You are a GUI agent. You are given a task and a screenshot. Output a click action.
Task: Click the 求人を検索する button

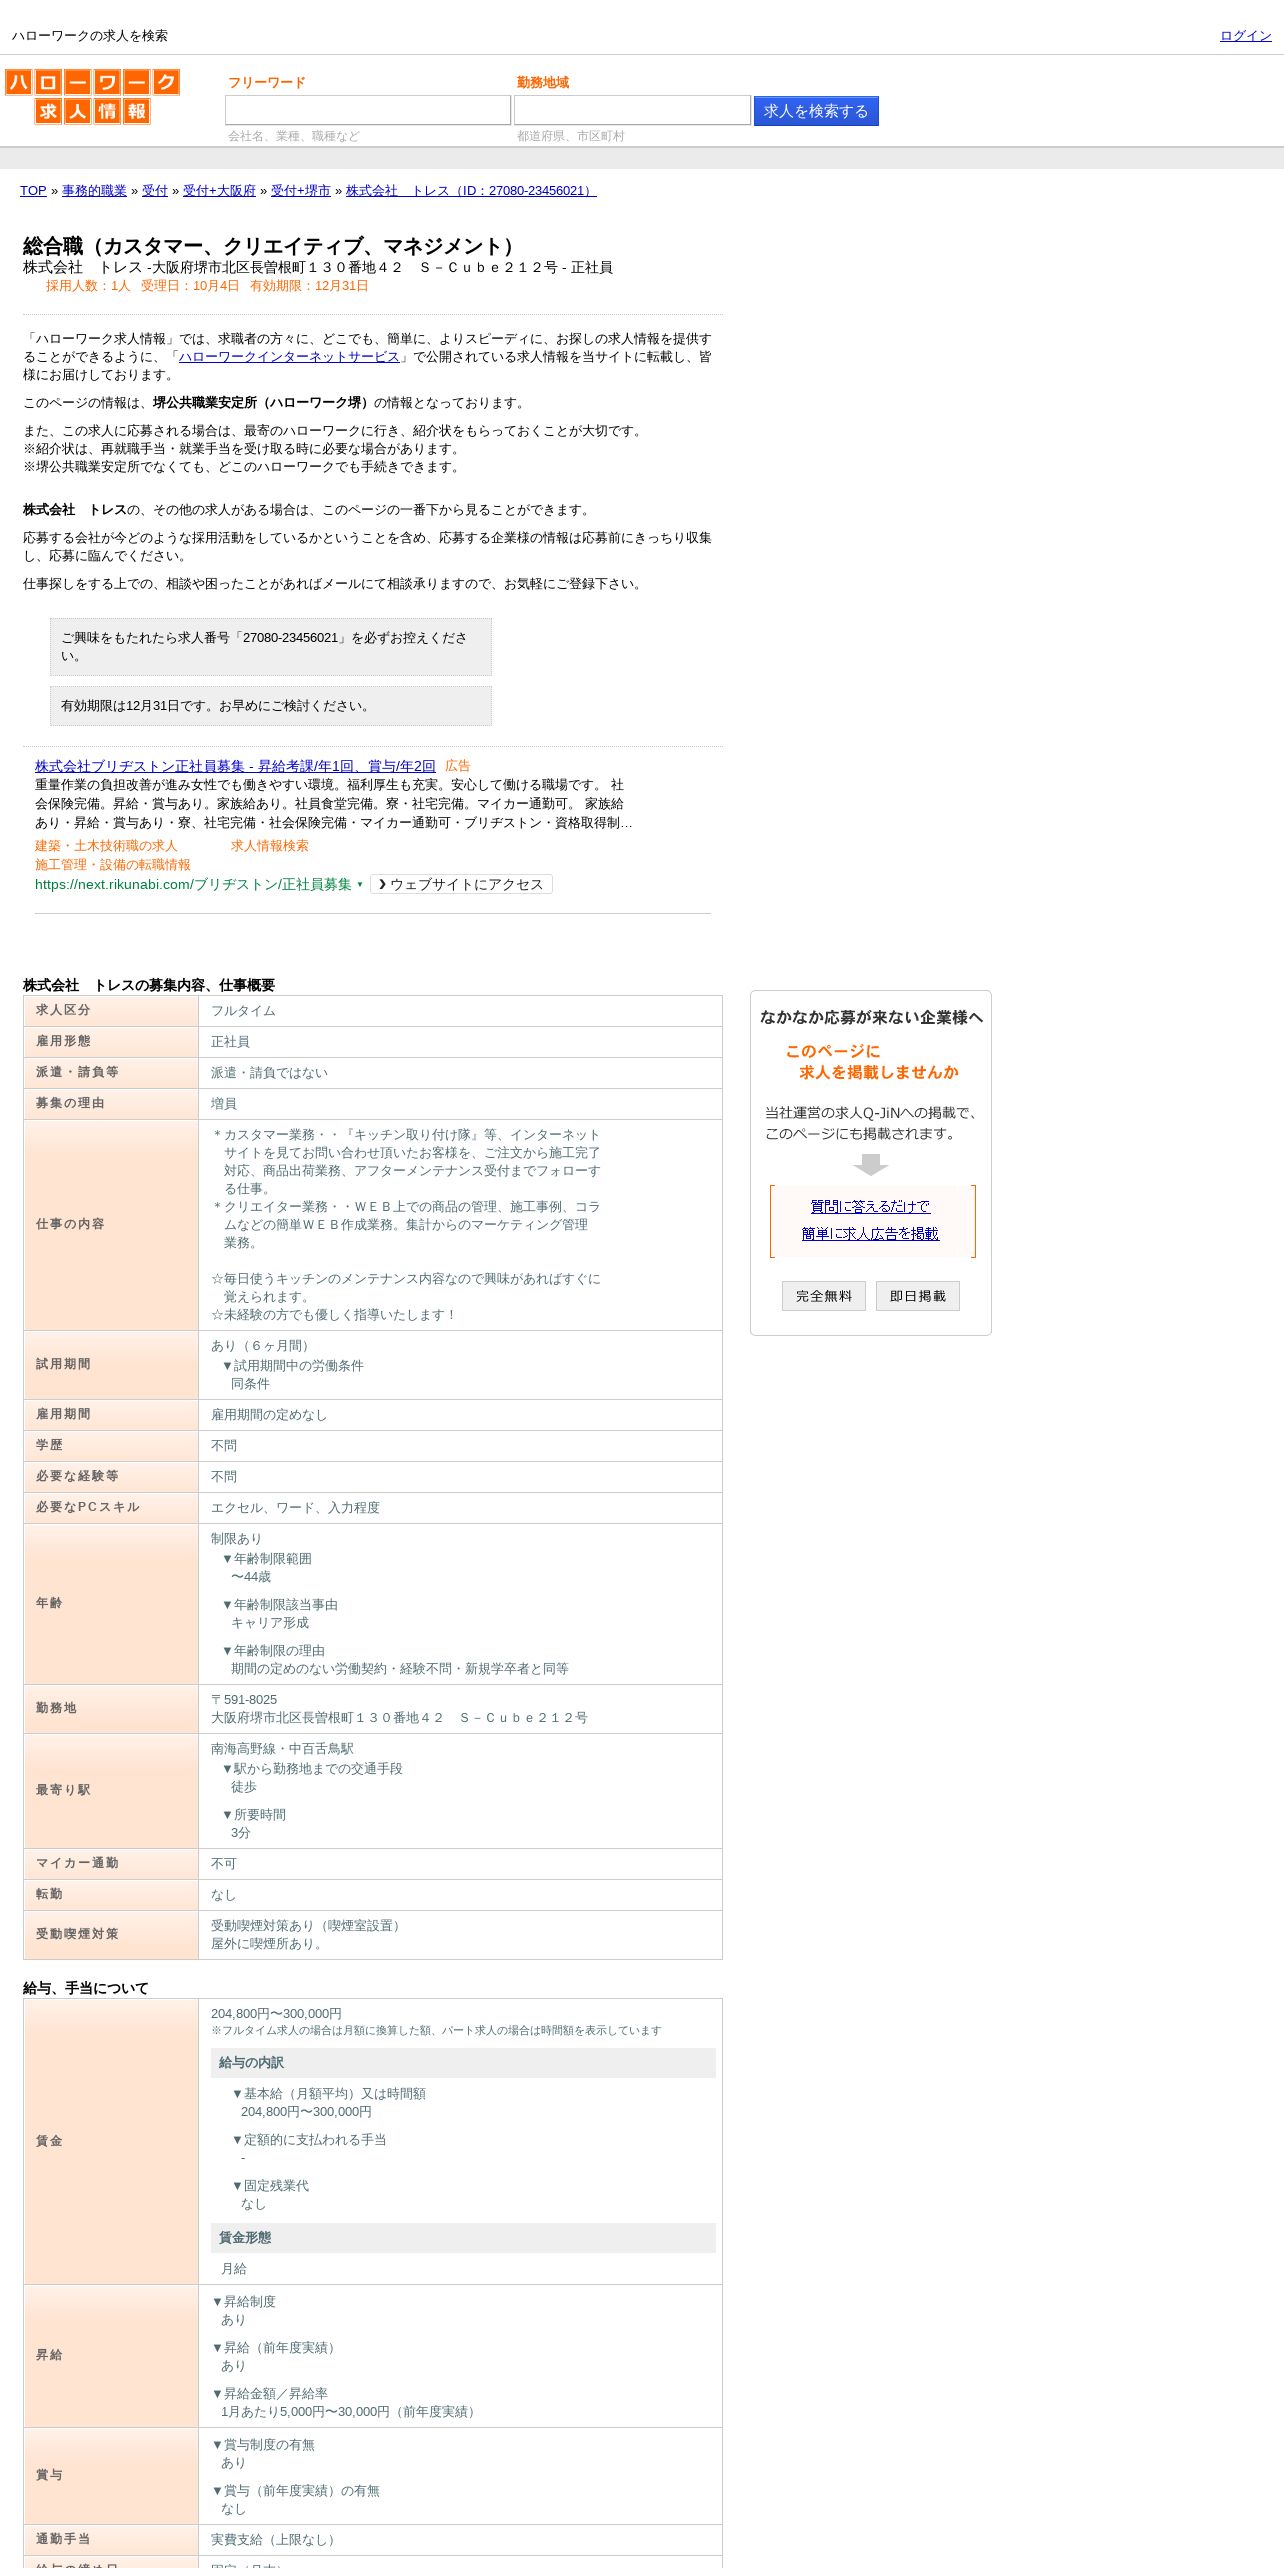816,111
